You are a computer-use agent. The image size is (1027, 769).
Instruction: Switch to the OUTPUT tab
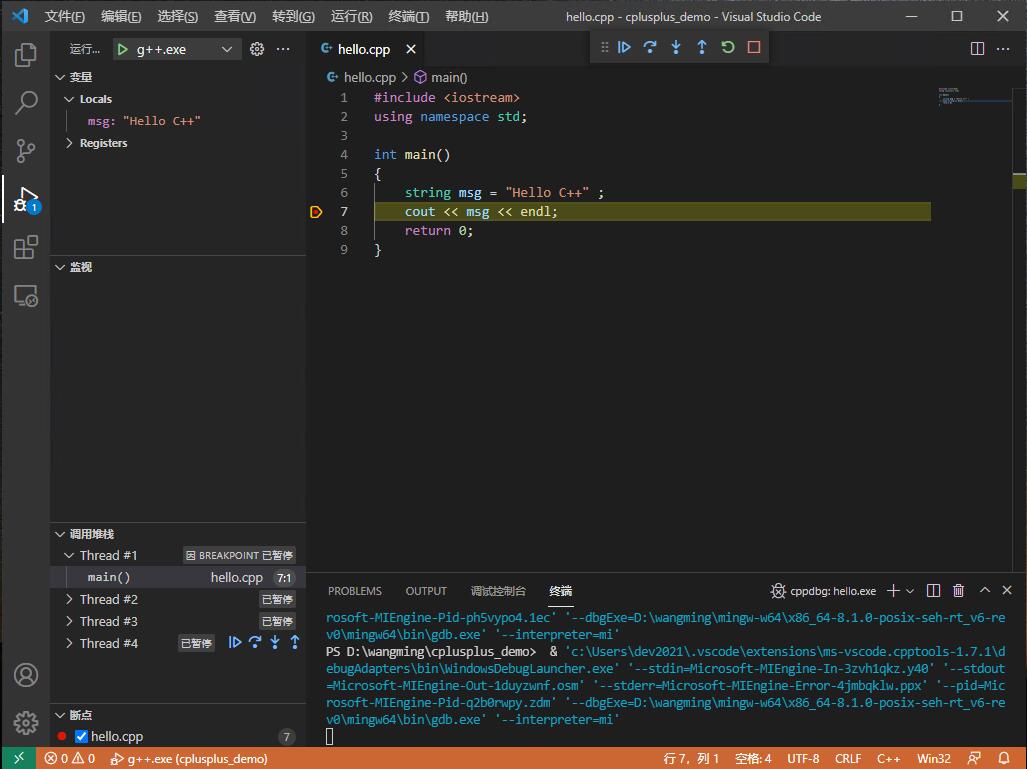coord(426,590)
